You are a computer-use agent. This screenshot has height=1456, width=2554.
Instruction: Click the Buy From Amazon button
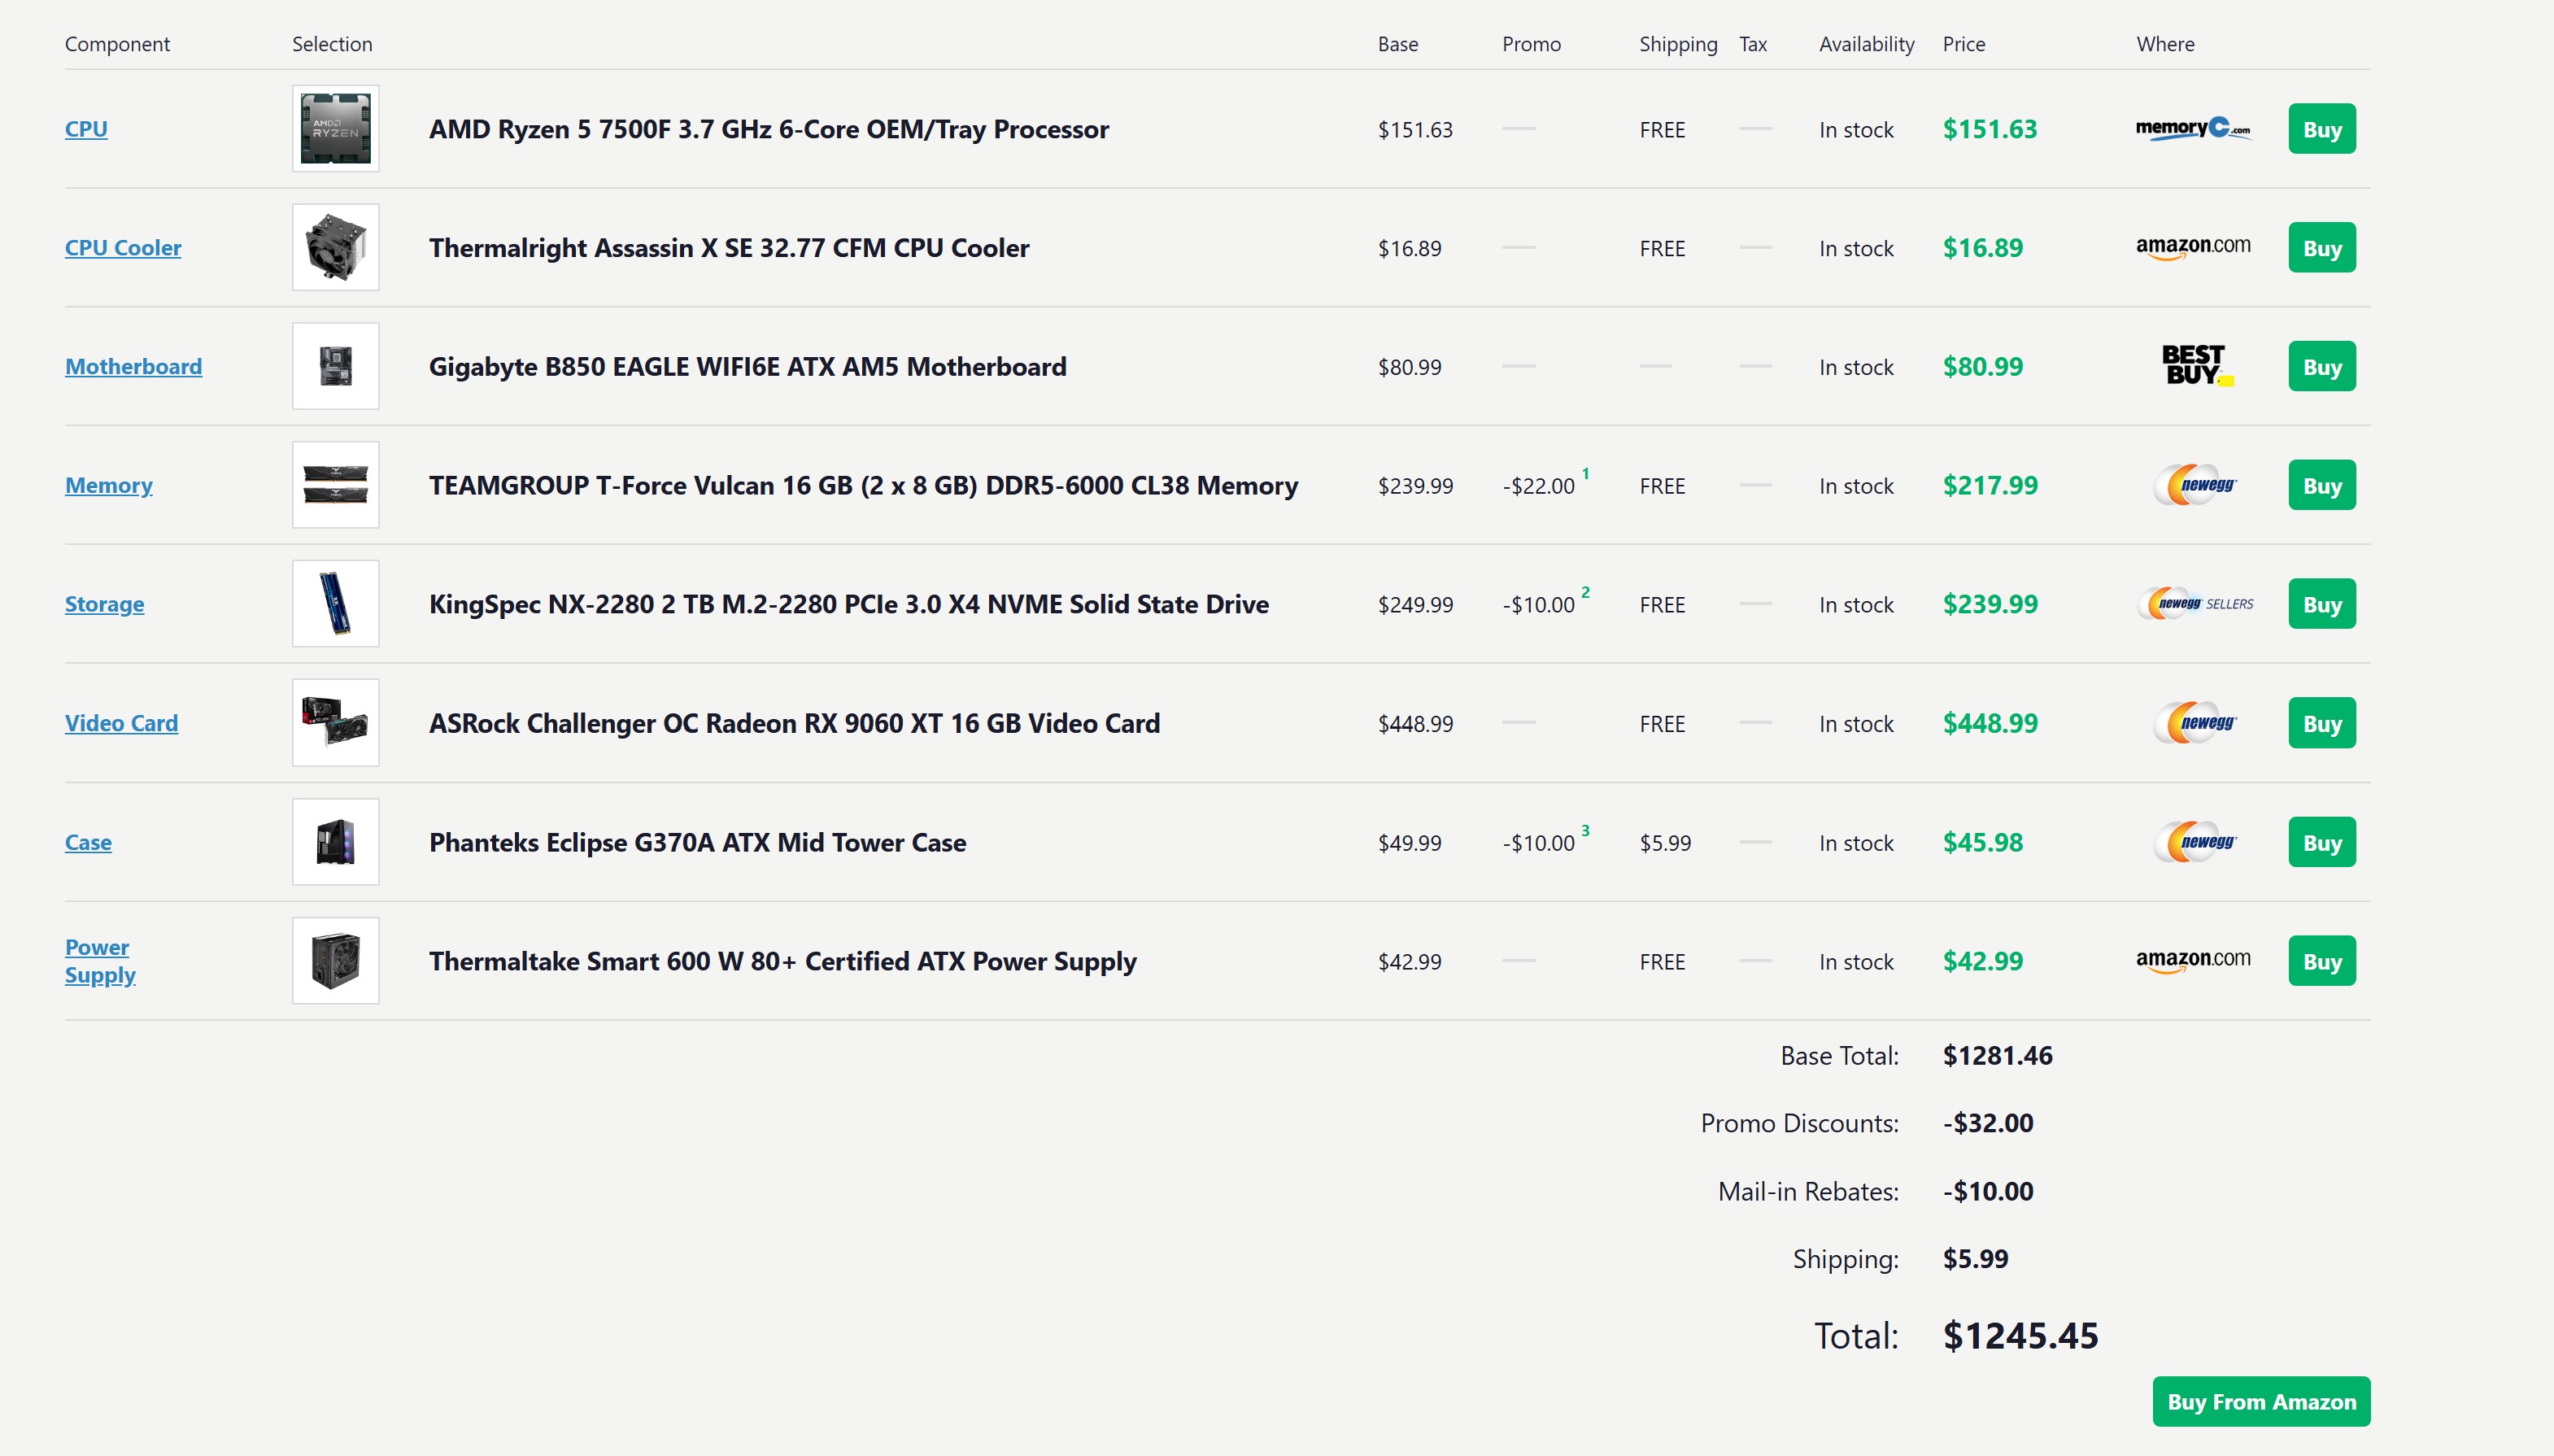tap(2261, 1402)
